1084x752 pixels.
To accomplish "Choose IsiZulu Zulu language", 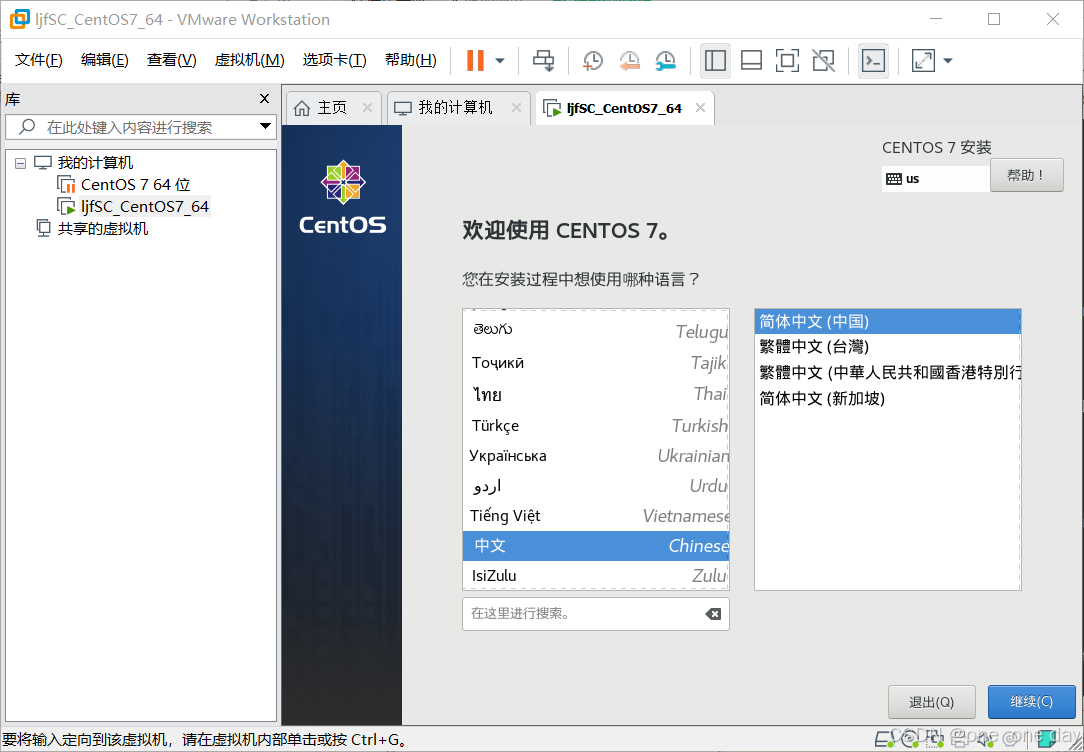I will tap(596, 575).
